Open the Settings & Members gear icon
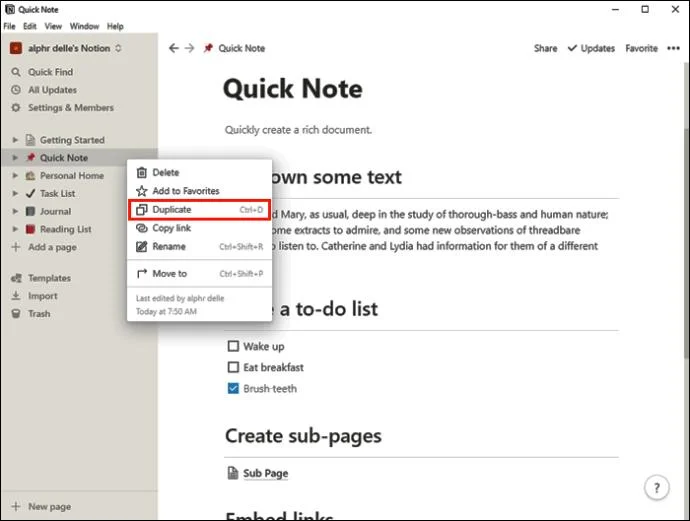 16,107
